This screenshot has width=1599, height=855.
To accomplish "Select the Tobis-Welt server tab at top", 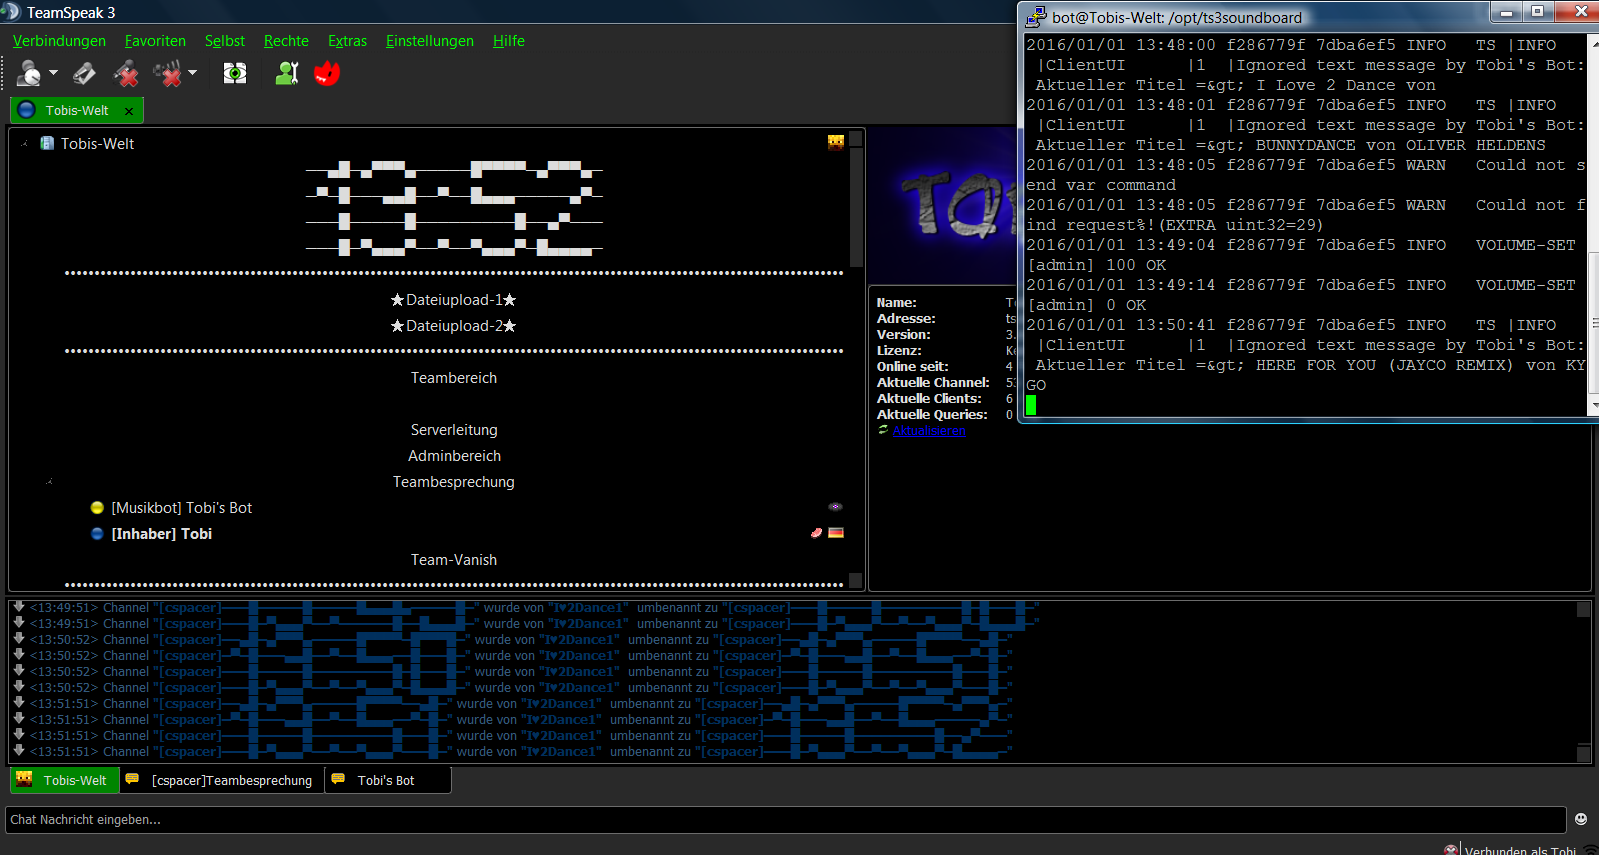I will [77, 110].
